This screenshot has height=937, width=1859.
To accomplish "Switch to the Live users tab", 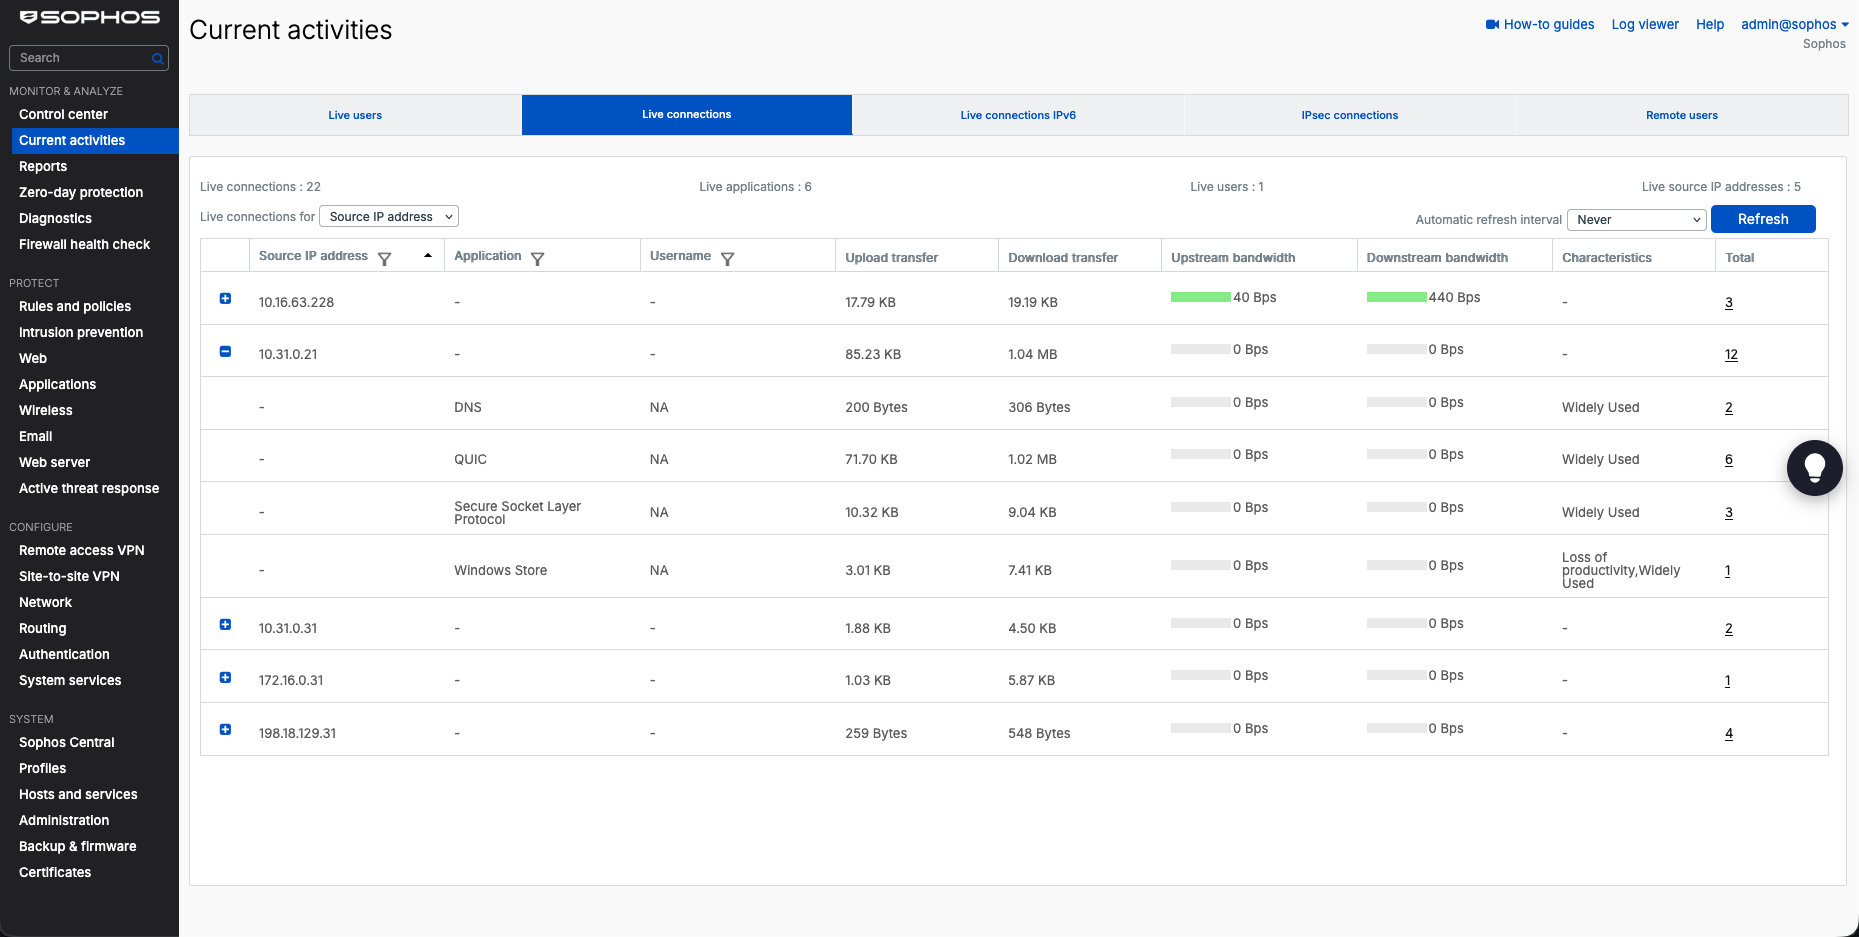I will (x=355, y=115).
